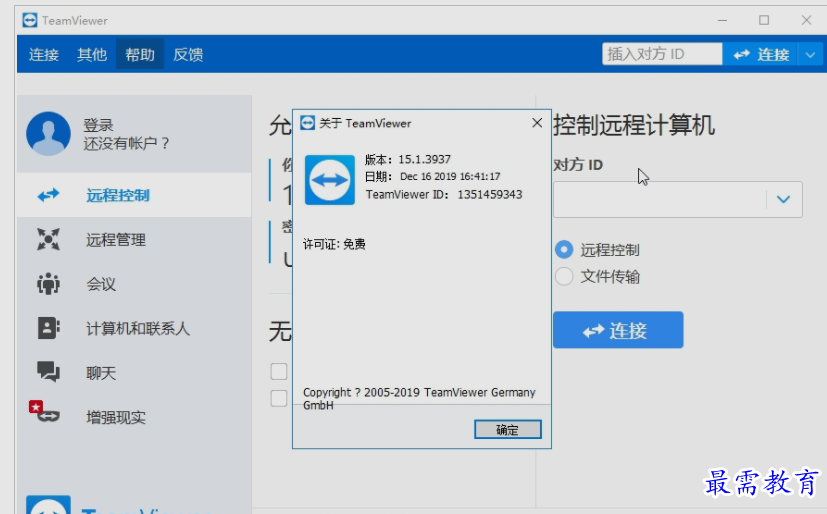Open the 其他 menu
827x514 pixels.
tap(92, 54)
